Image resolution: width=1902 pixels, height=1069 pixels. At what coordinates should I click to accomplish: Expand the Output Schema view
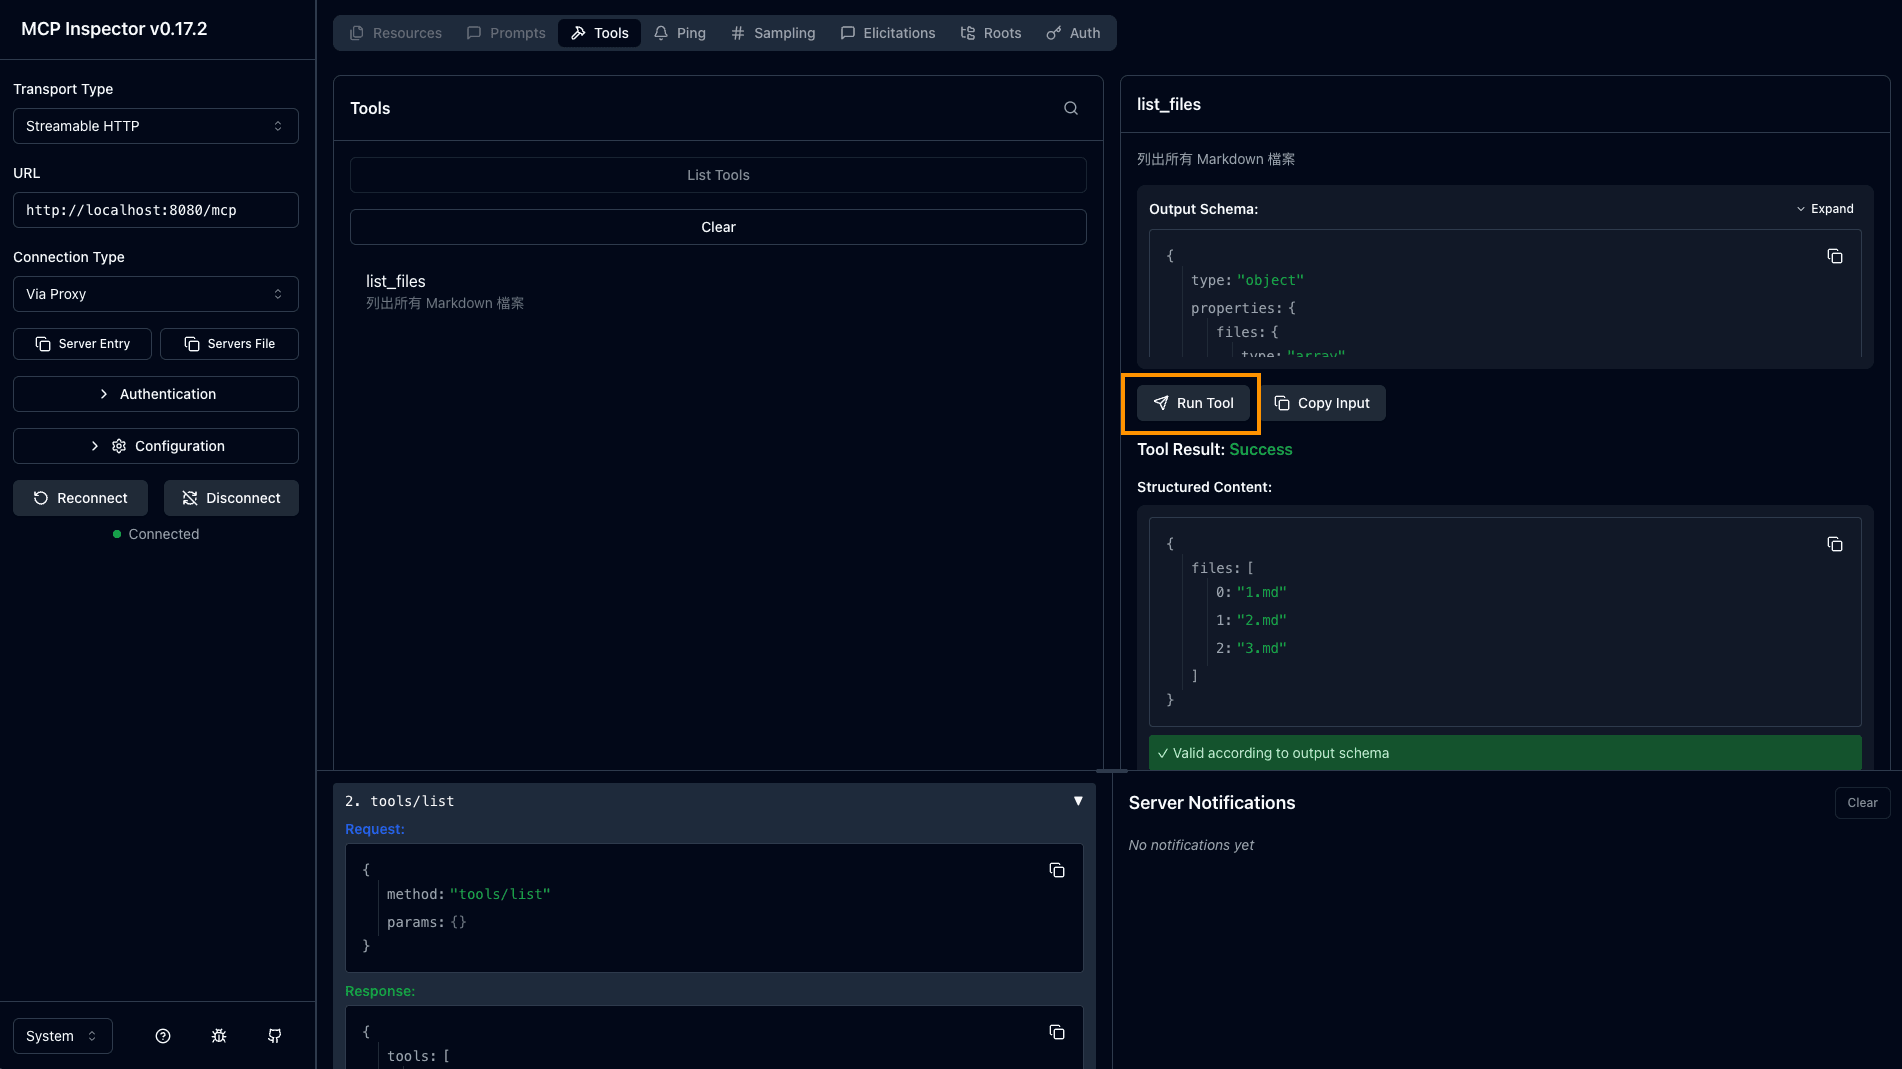click(1824, 209)
